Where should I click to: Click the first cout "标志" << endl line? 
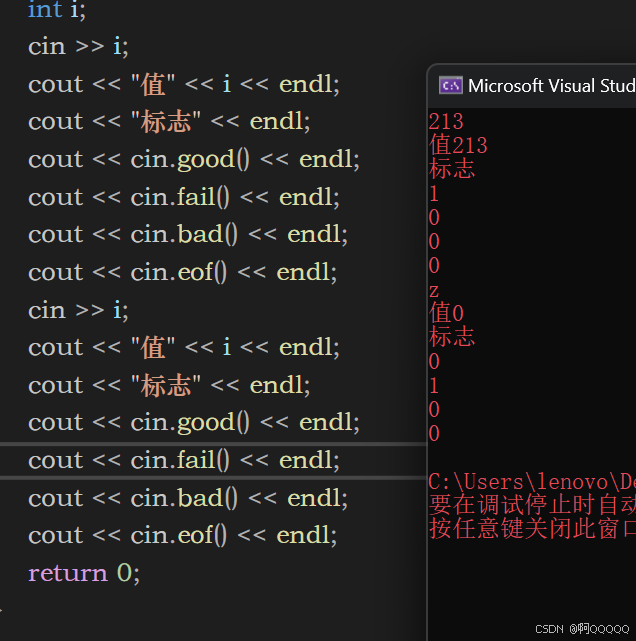coord(169,122)
